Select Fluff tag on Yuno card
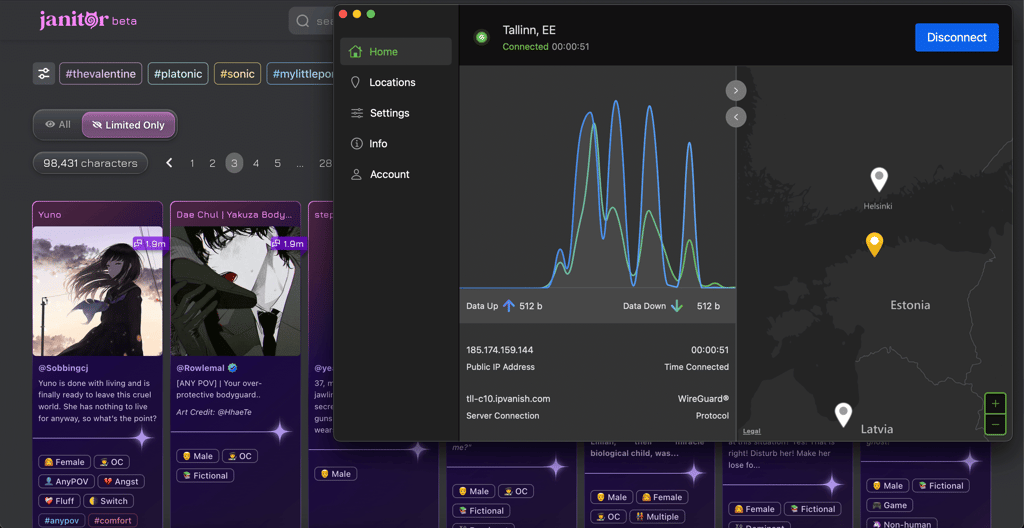 [x=59, y=501]
